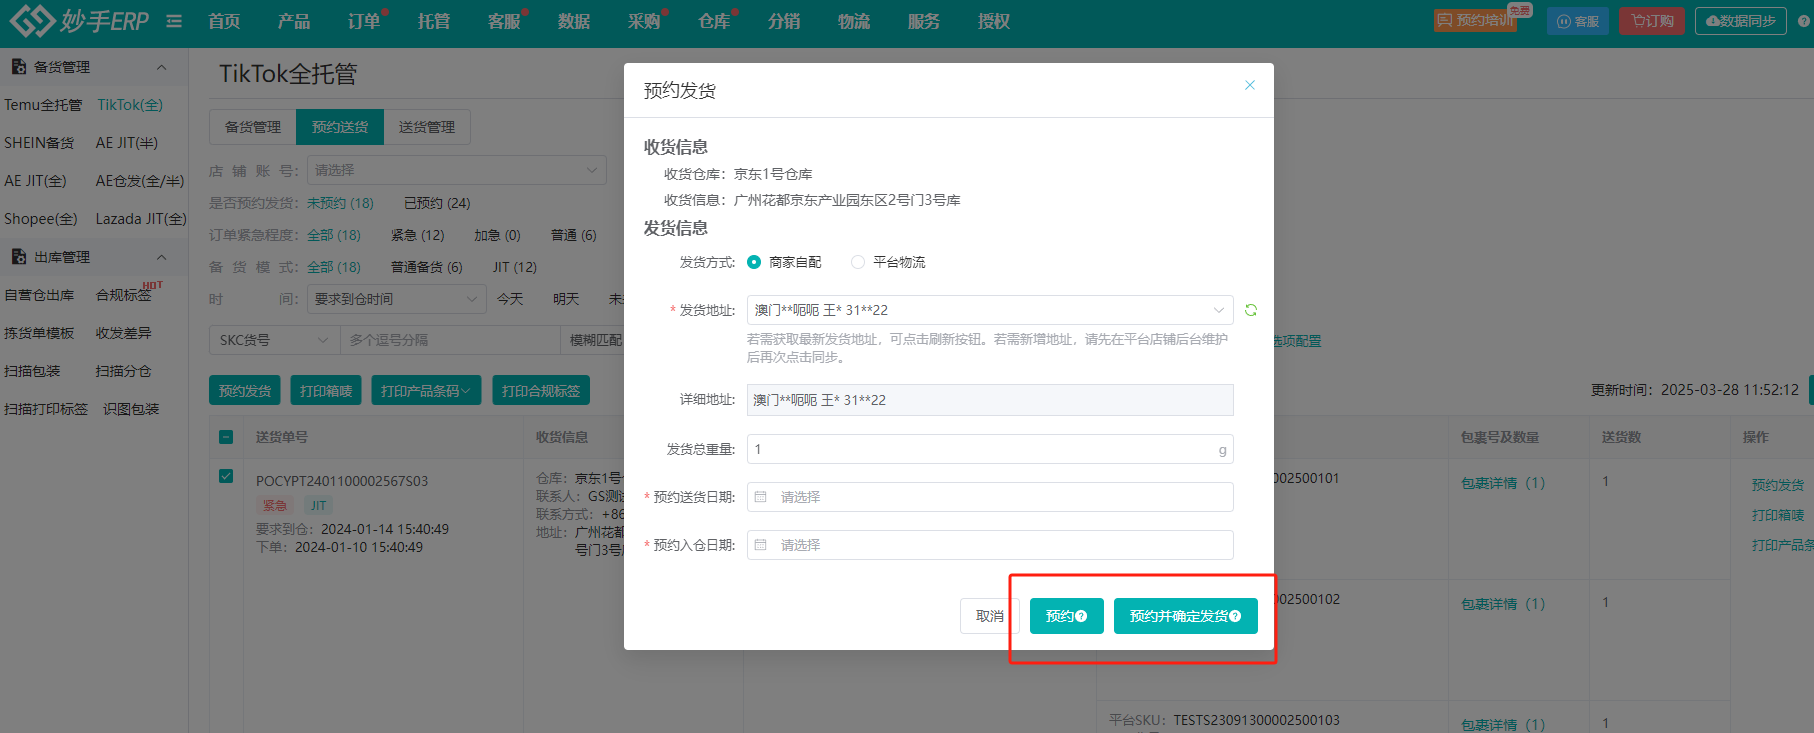Open 自营仓出库 in sidebar
Screen dimensions: 1814x733
[x=39, y=295]
